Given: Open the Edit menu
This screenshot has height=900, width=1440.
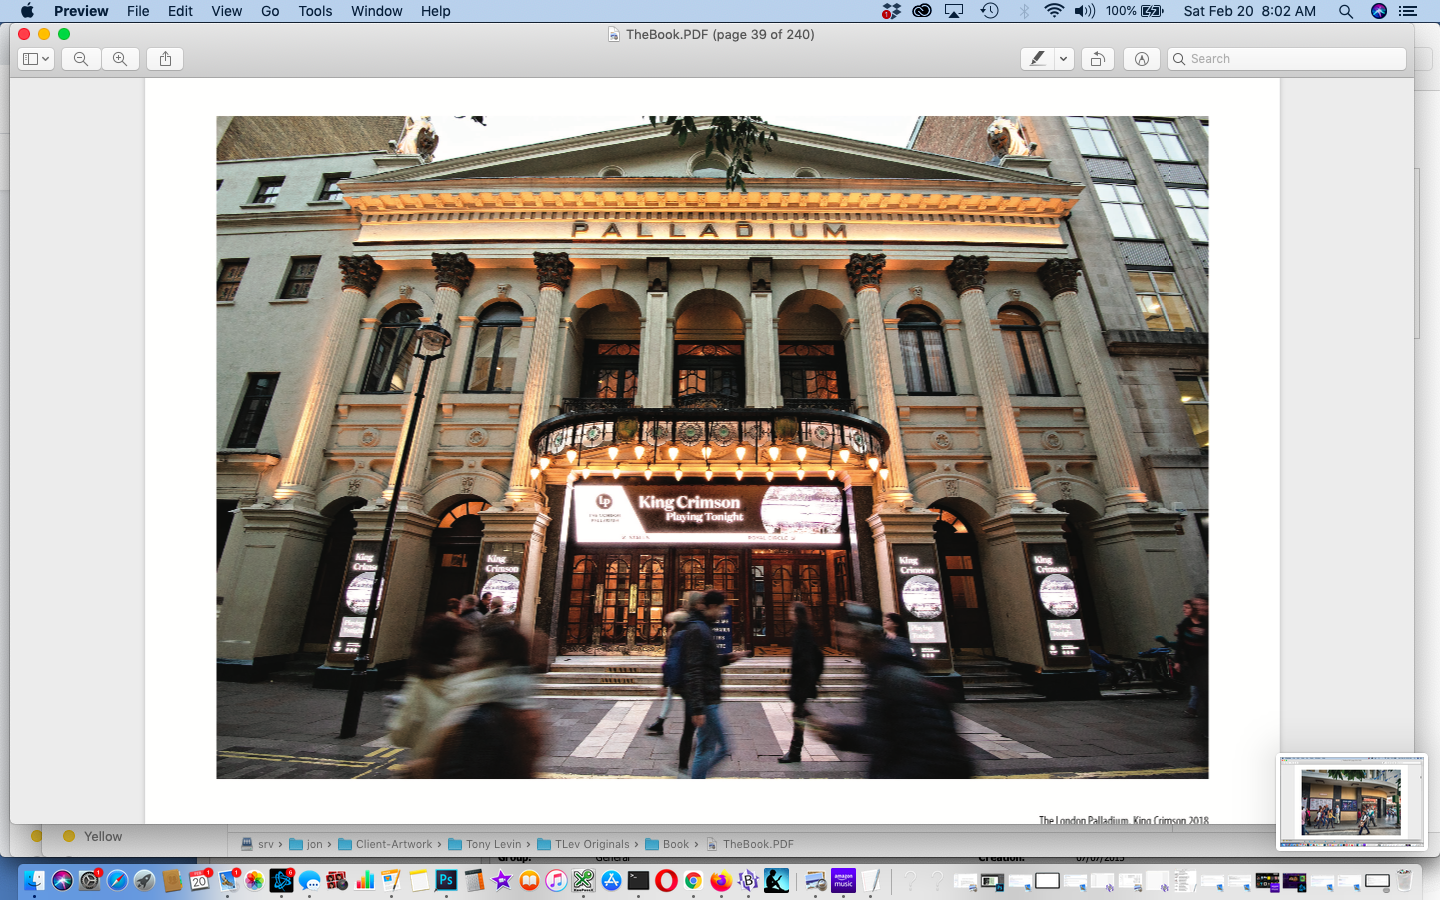Looking at the screenshot, I should (x=180, y=11).
